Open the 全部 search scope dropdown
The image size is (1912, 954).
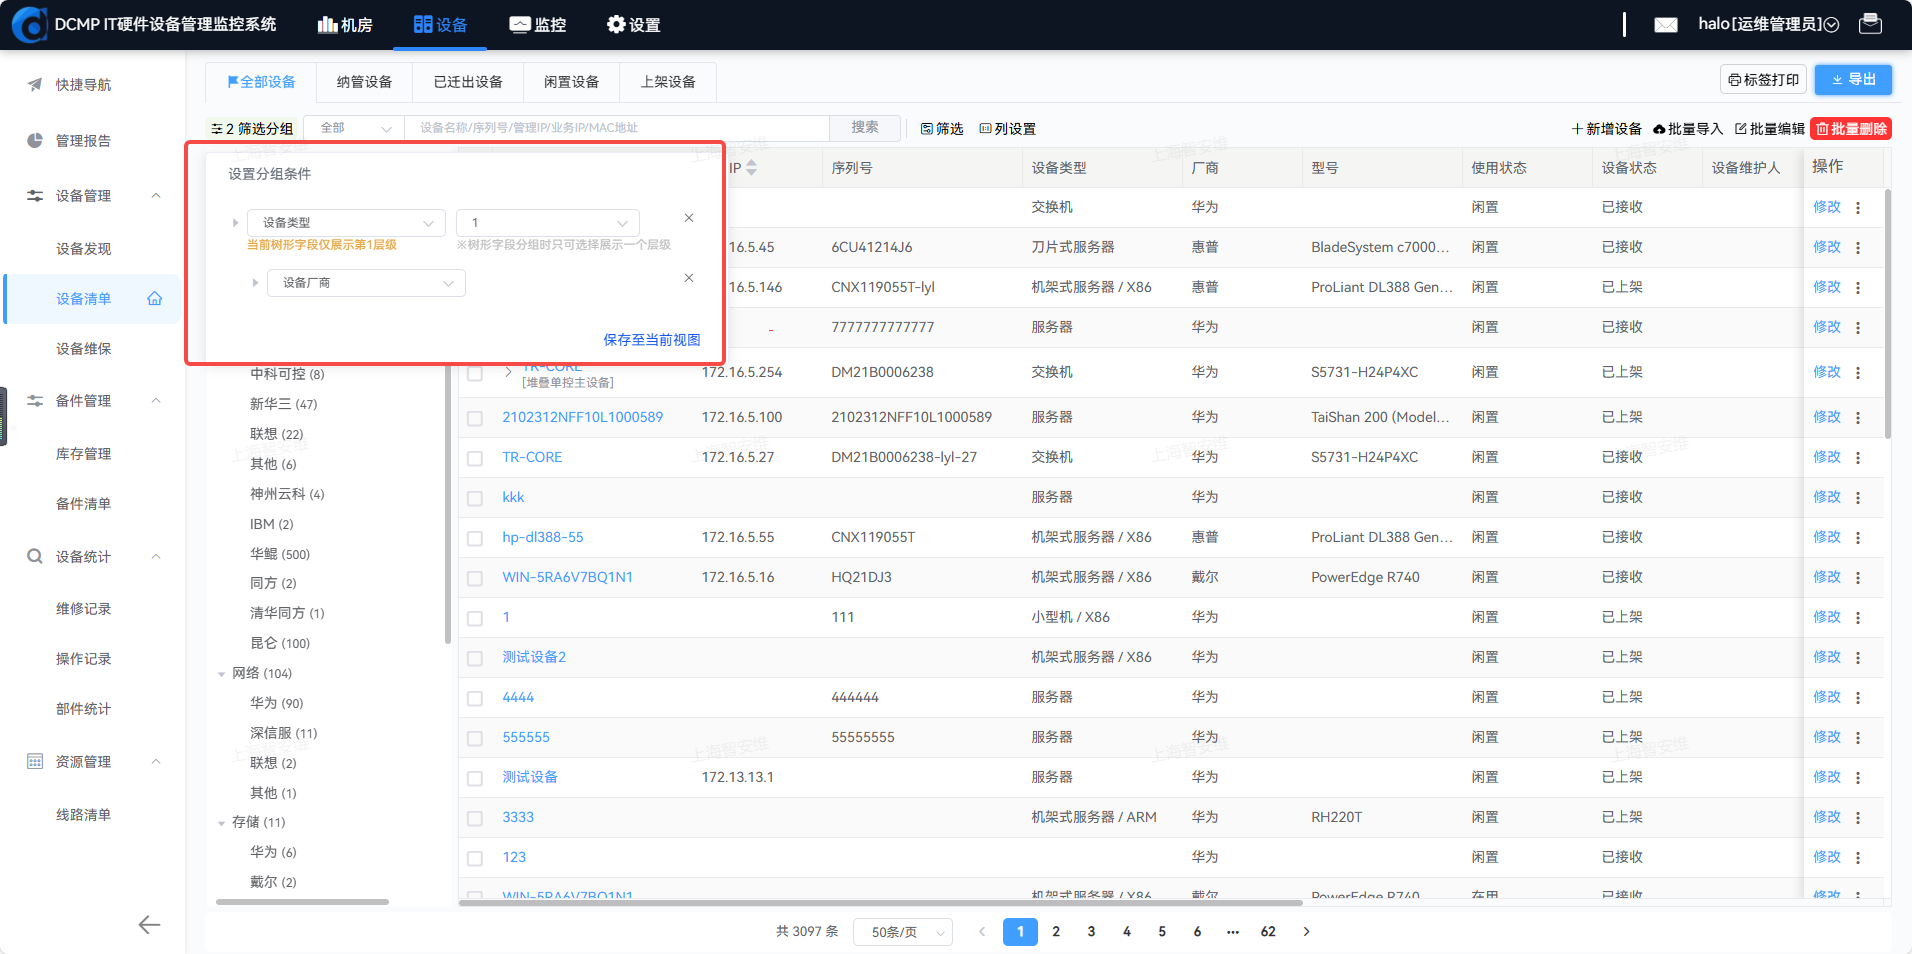(354, 128)
